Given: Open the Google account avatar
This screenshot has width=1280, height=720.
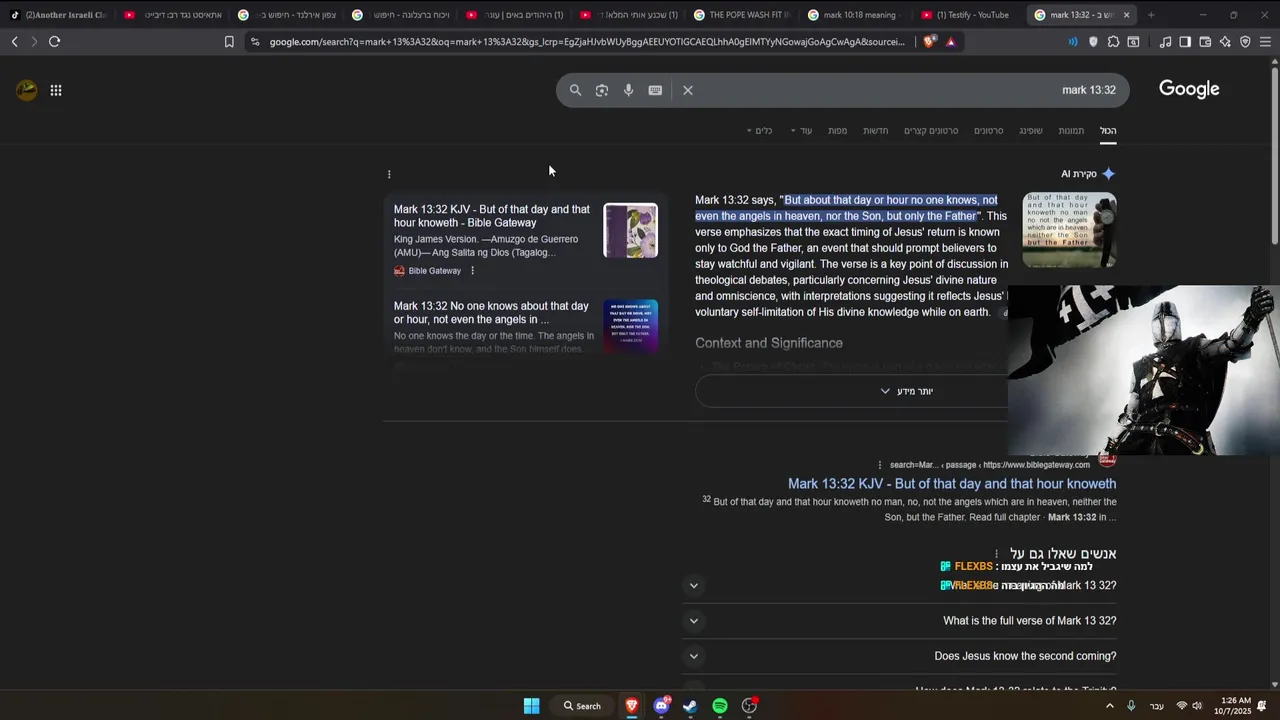Looking at the screenshot, I should (27, 90).
